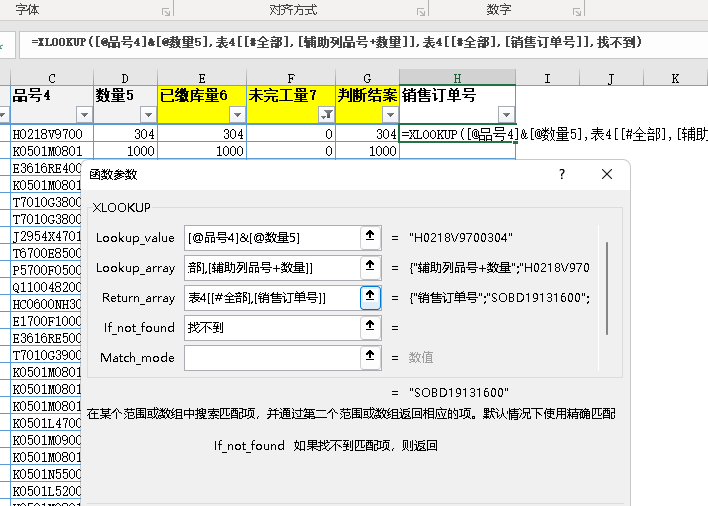
Task: Click the 0 in H0218V9700 row
Action: [291, 134]
